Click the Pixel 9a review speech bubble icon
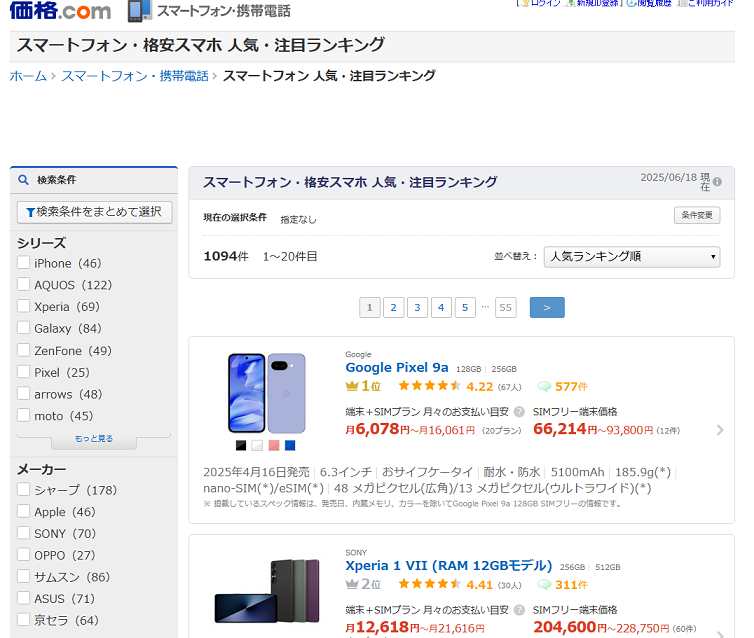Viewport: 754px width, 638px height. coord(544,387)
